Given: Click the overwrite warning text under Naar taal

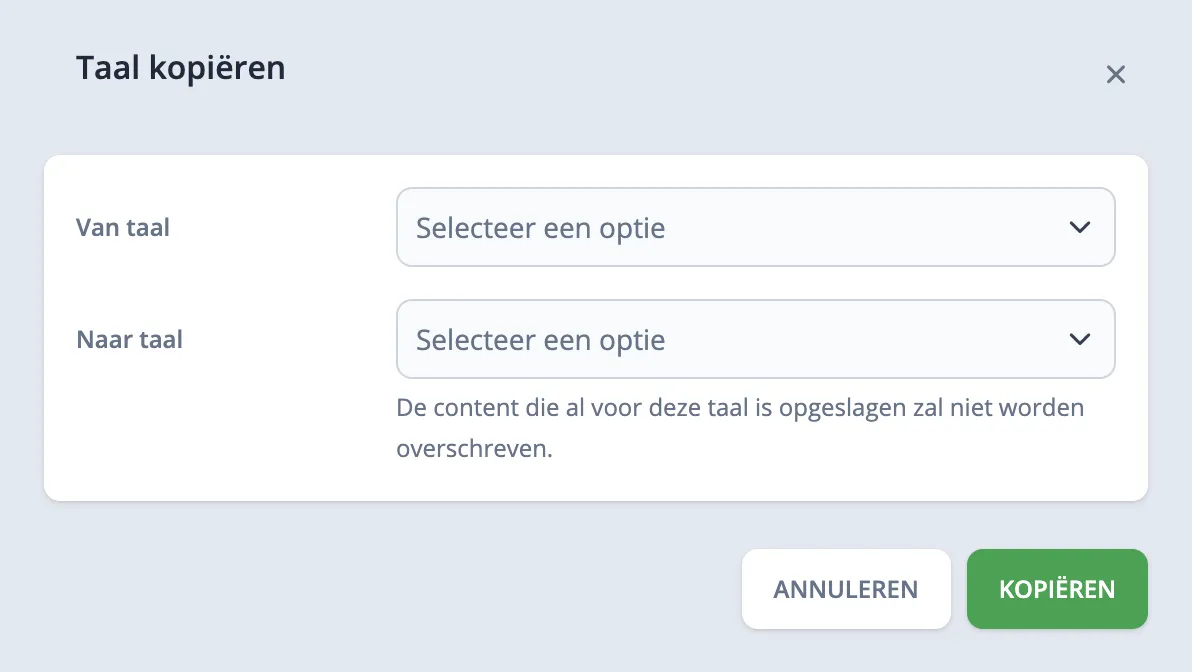Looking at the screenshot, I should point(740,427).
